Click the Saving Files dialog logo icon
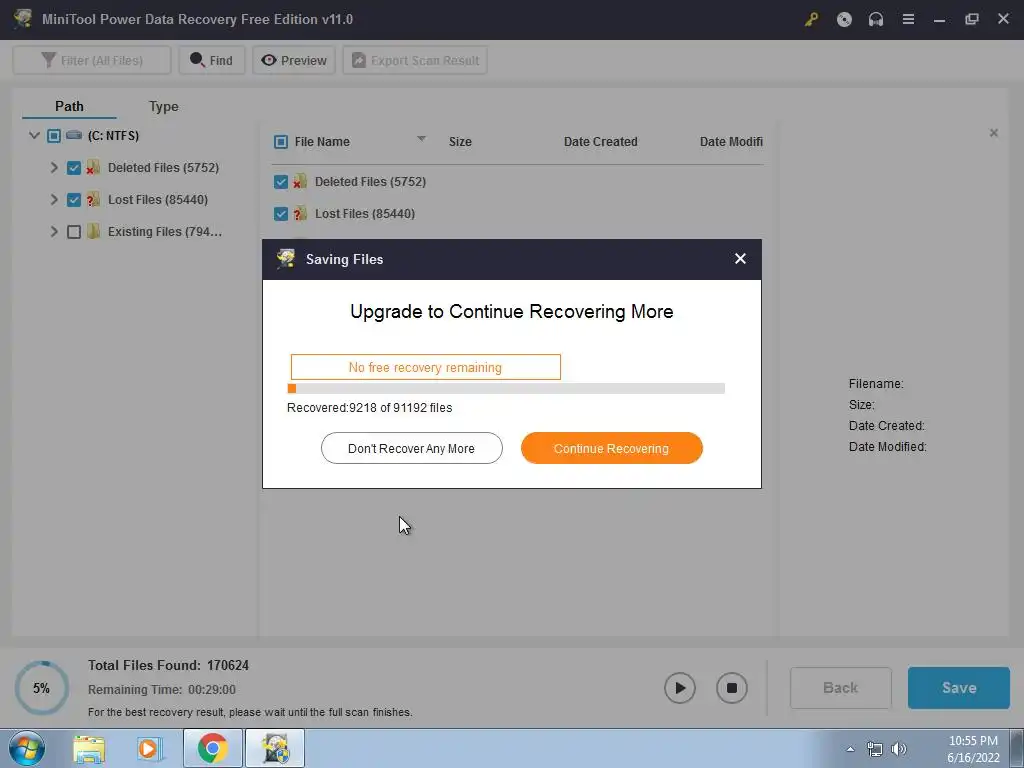 tap(285, 259)
